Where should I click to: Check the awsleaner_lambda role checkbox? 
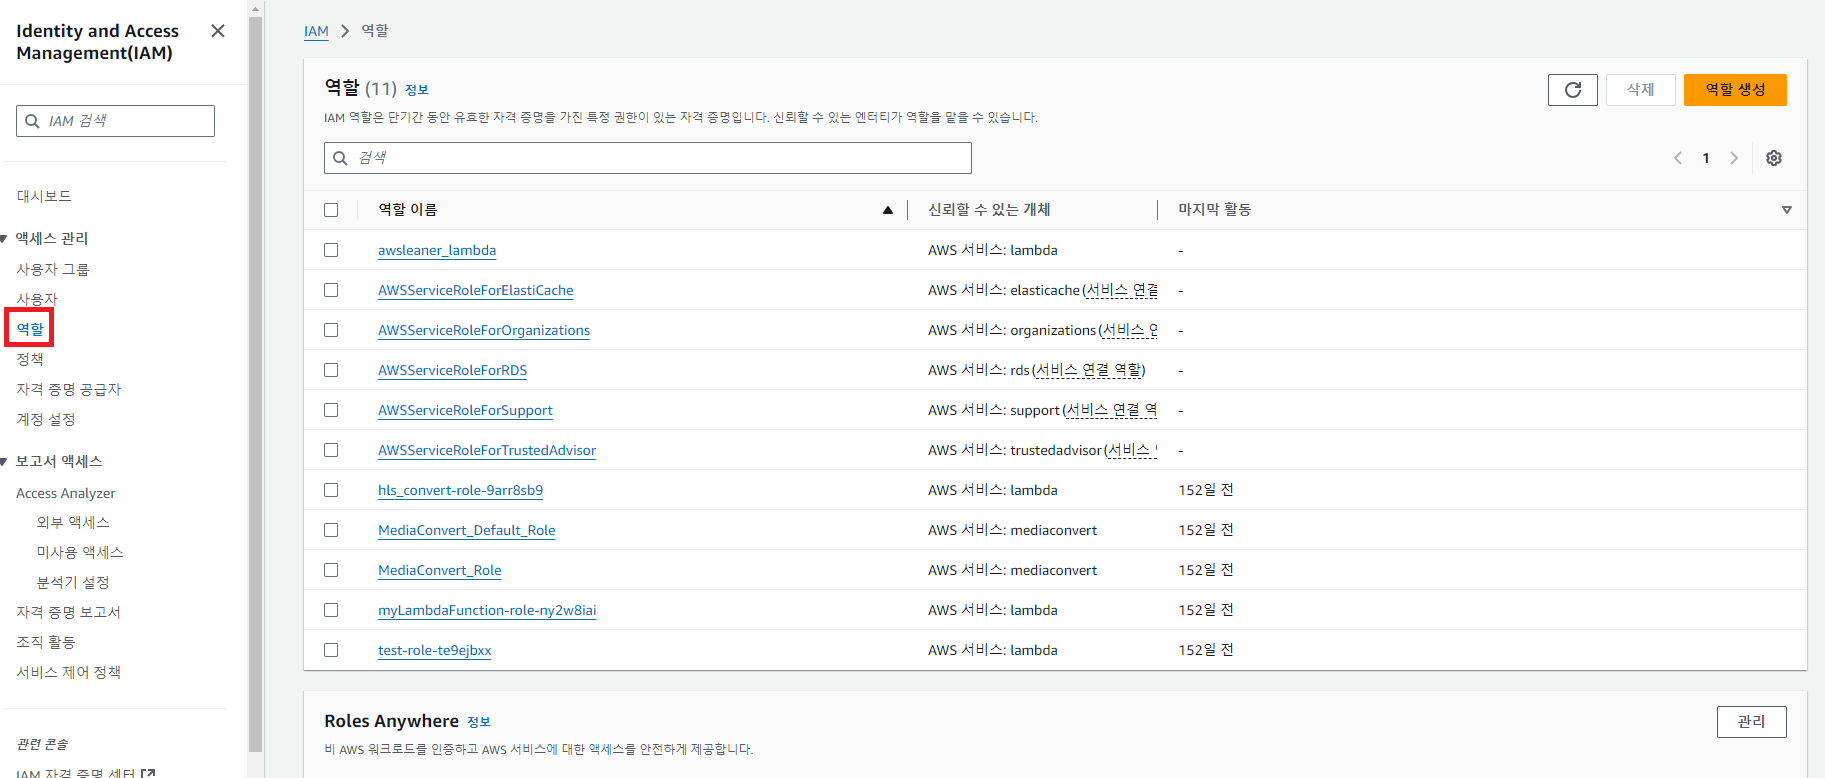[x=331, y=250]
